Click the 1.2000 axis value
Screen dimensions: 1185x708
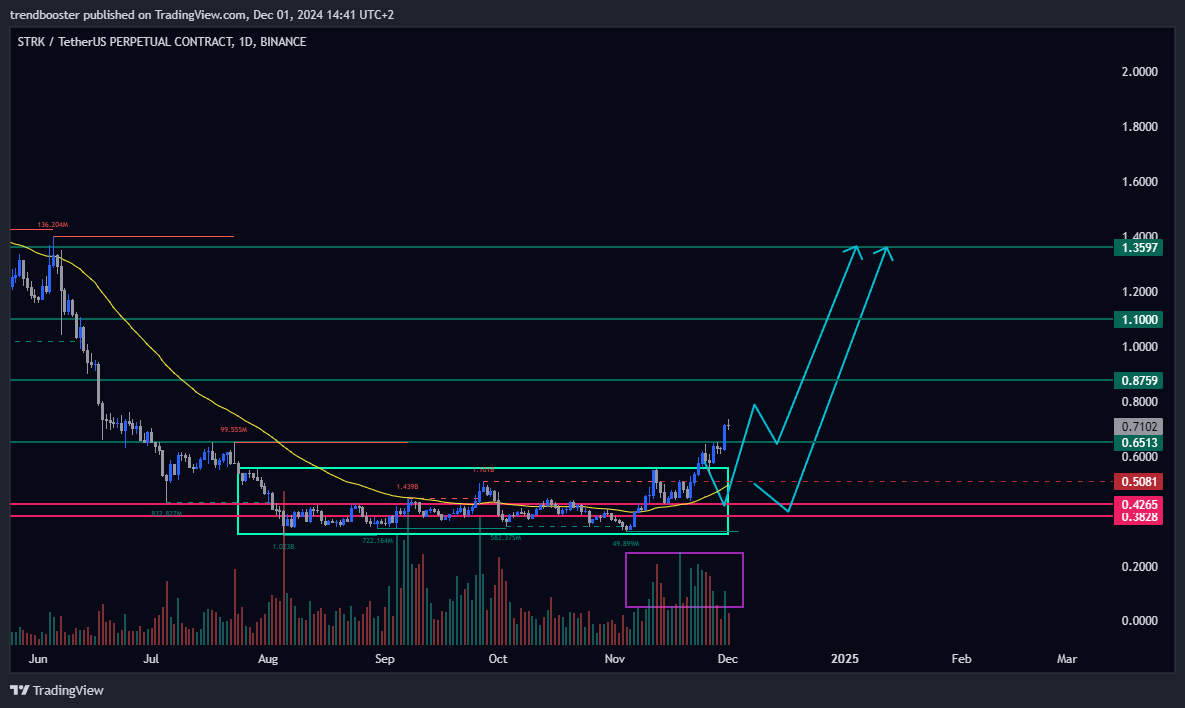1139,292
